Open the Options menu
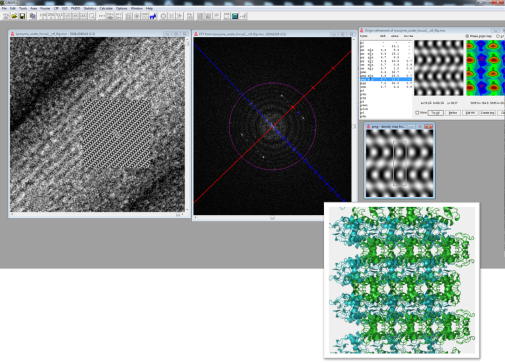The image size is (505, 363). click(x=121, y=8)
